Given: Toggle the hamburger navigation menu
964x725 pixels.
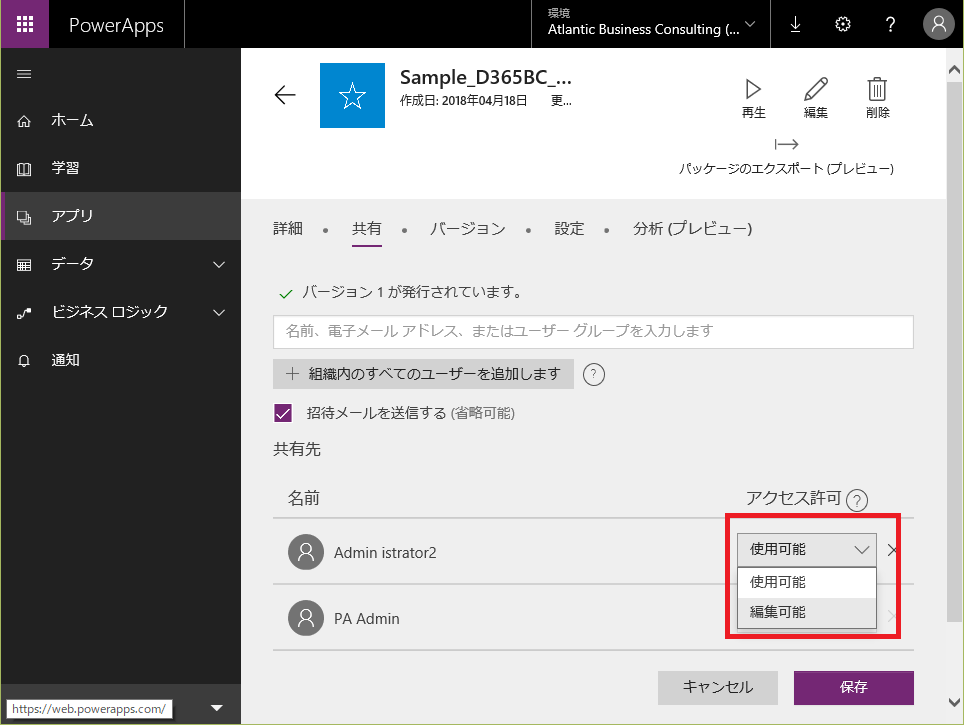Looking at the screenshot, I should tap(24, 74).
